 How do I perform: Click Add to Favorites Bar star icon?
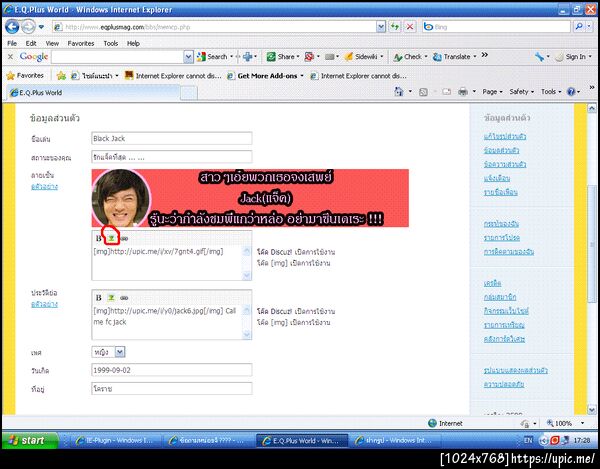pos(61,76)
